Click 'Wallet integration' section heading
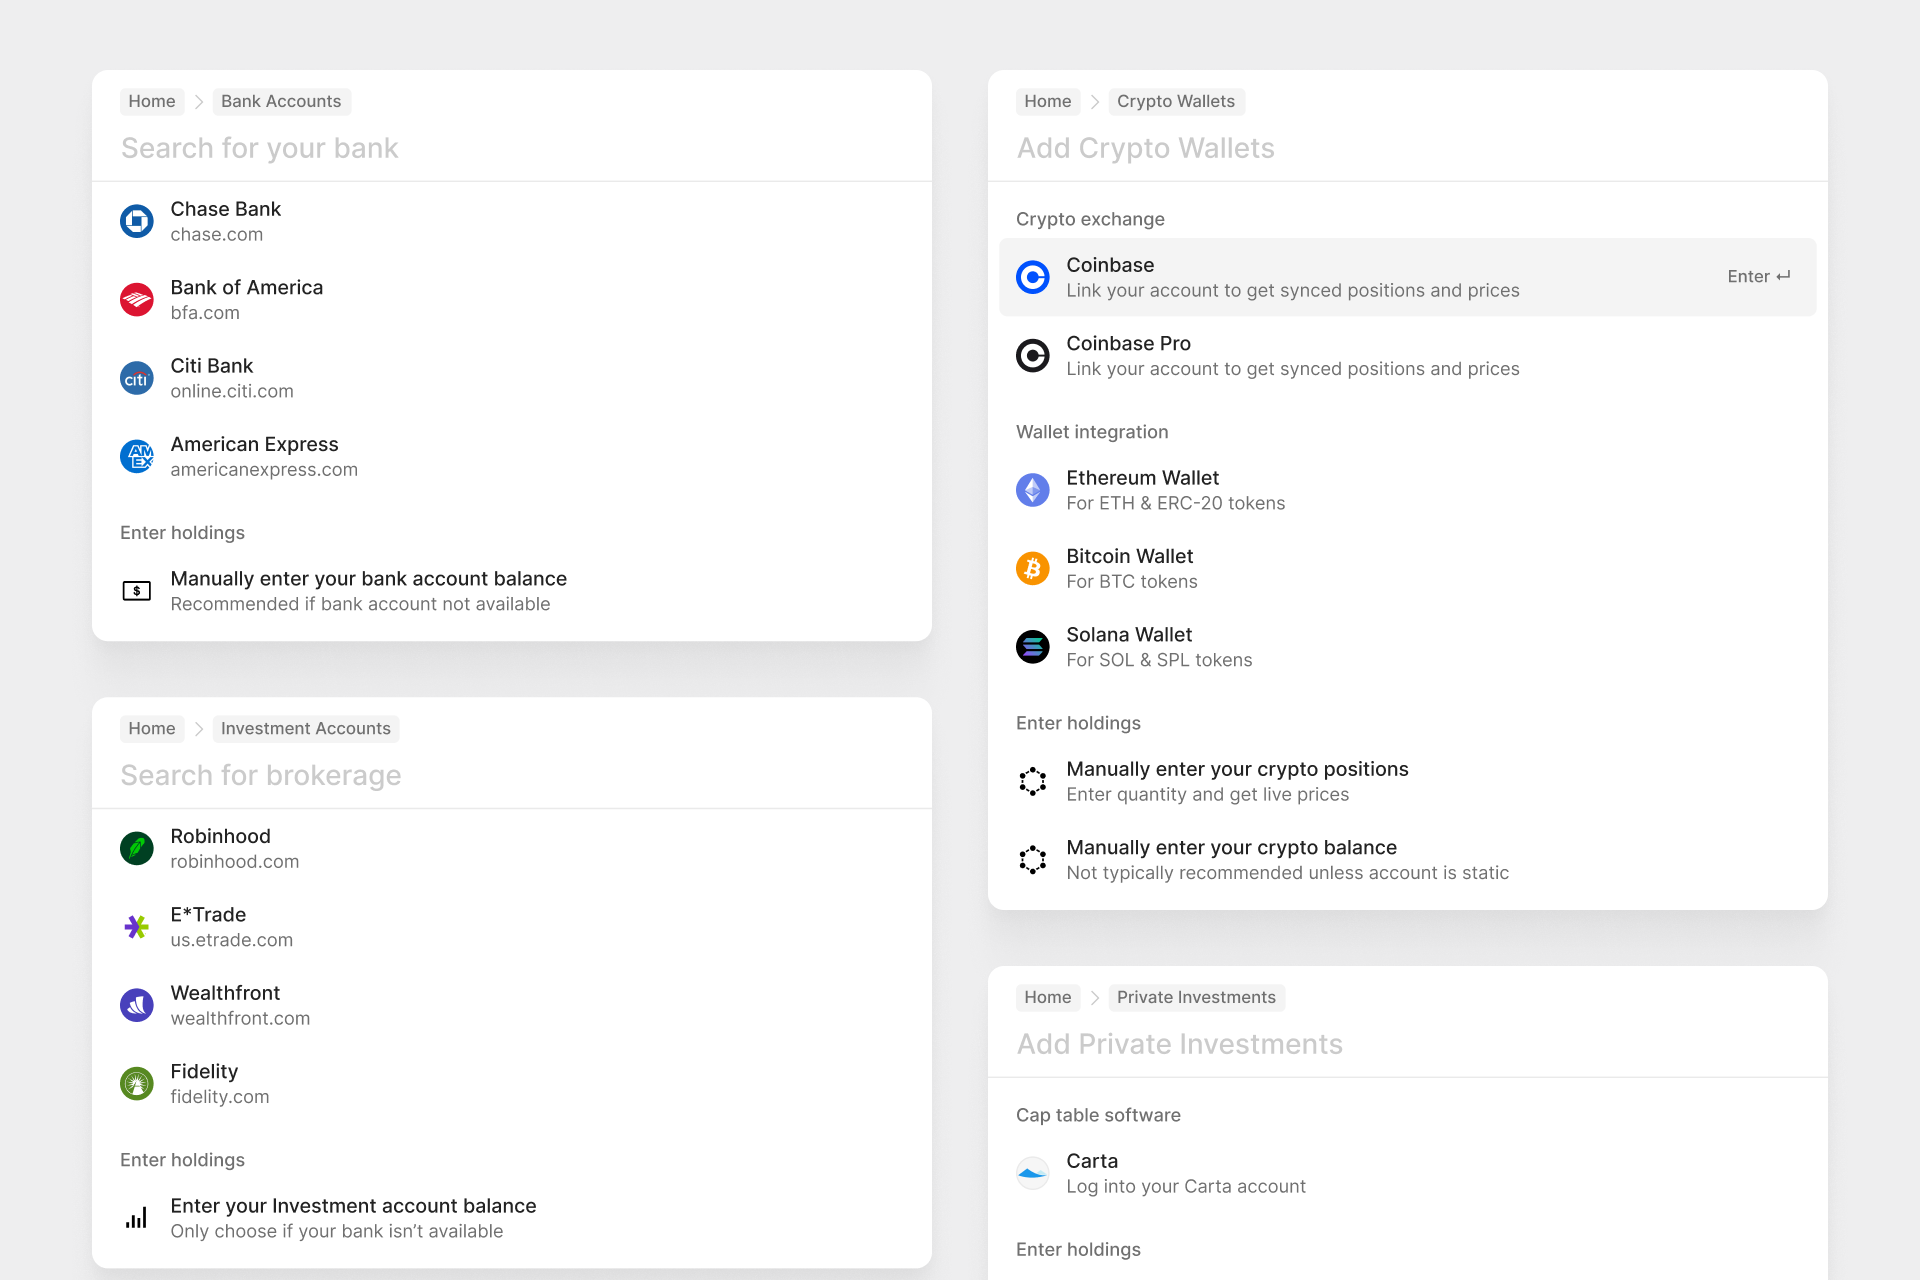This screenshot has width=1920, height=1280. (1092, 432)
